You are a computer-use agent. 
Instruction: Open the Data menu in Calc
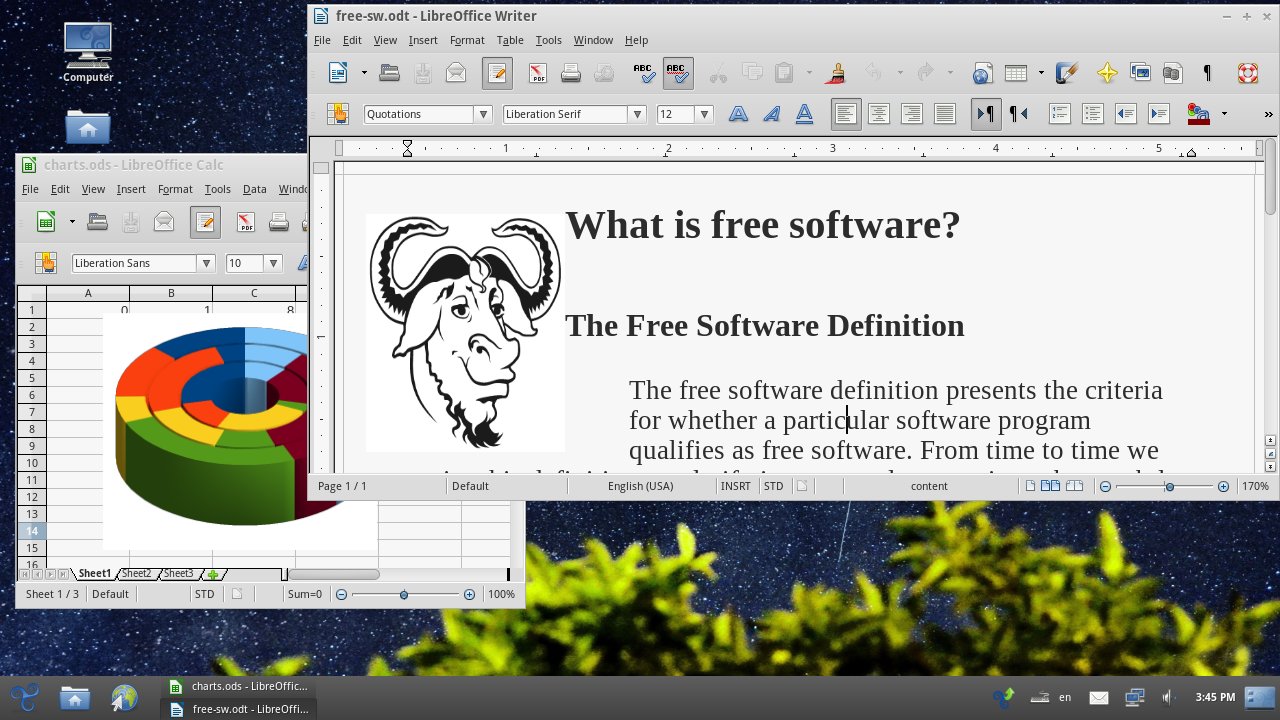(255, 189)
